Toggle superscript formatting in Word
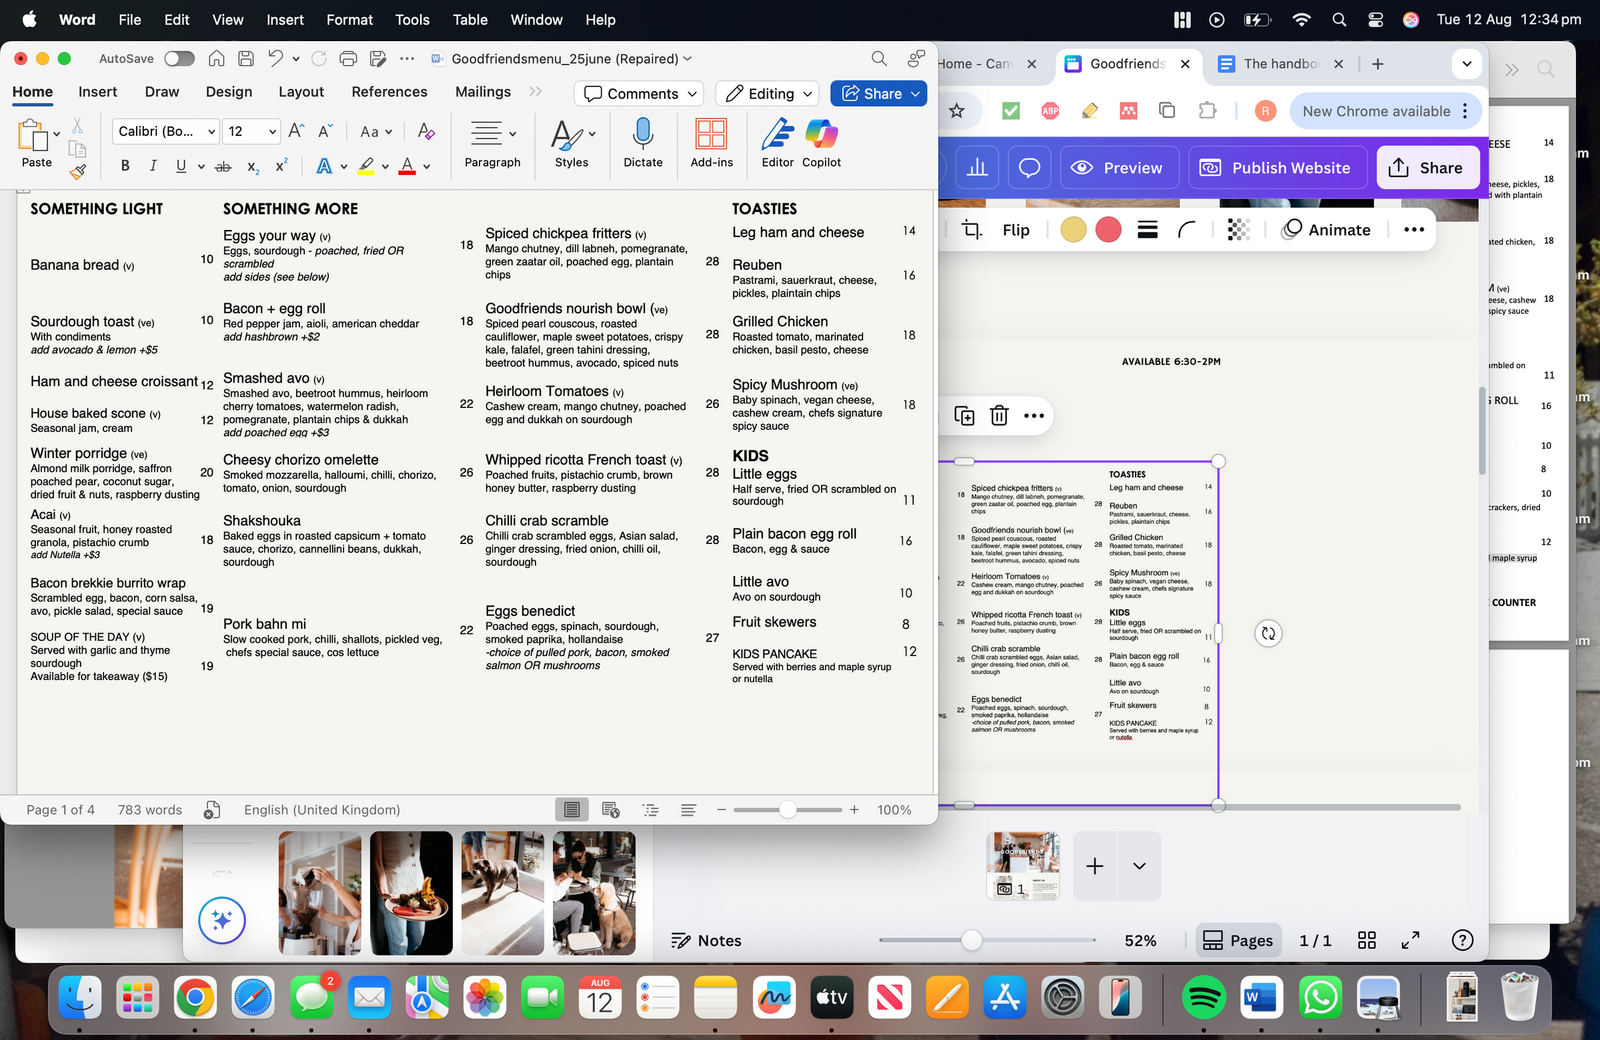1600x1040 pixels. 281,166
